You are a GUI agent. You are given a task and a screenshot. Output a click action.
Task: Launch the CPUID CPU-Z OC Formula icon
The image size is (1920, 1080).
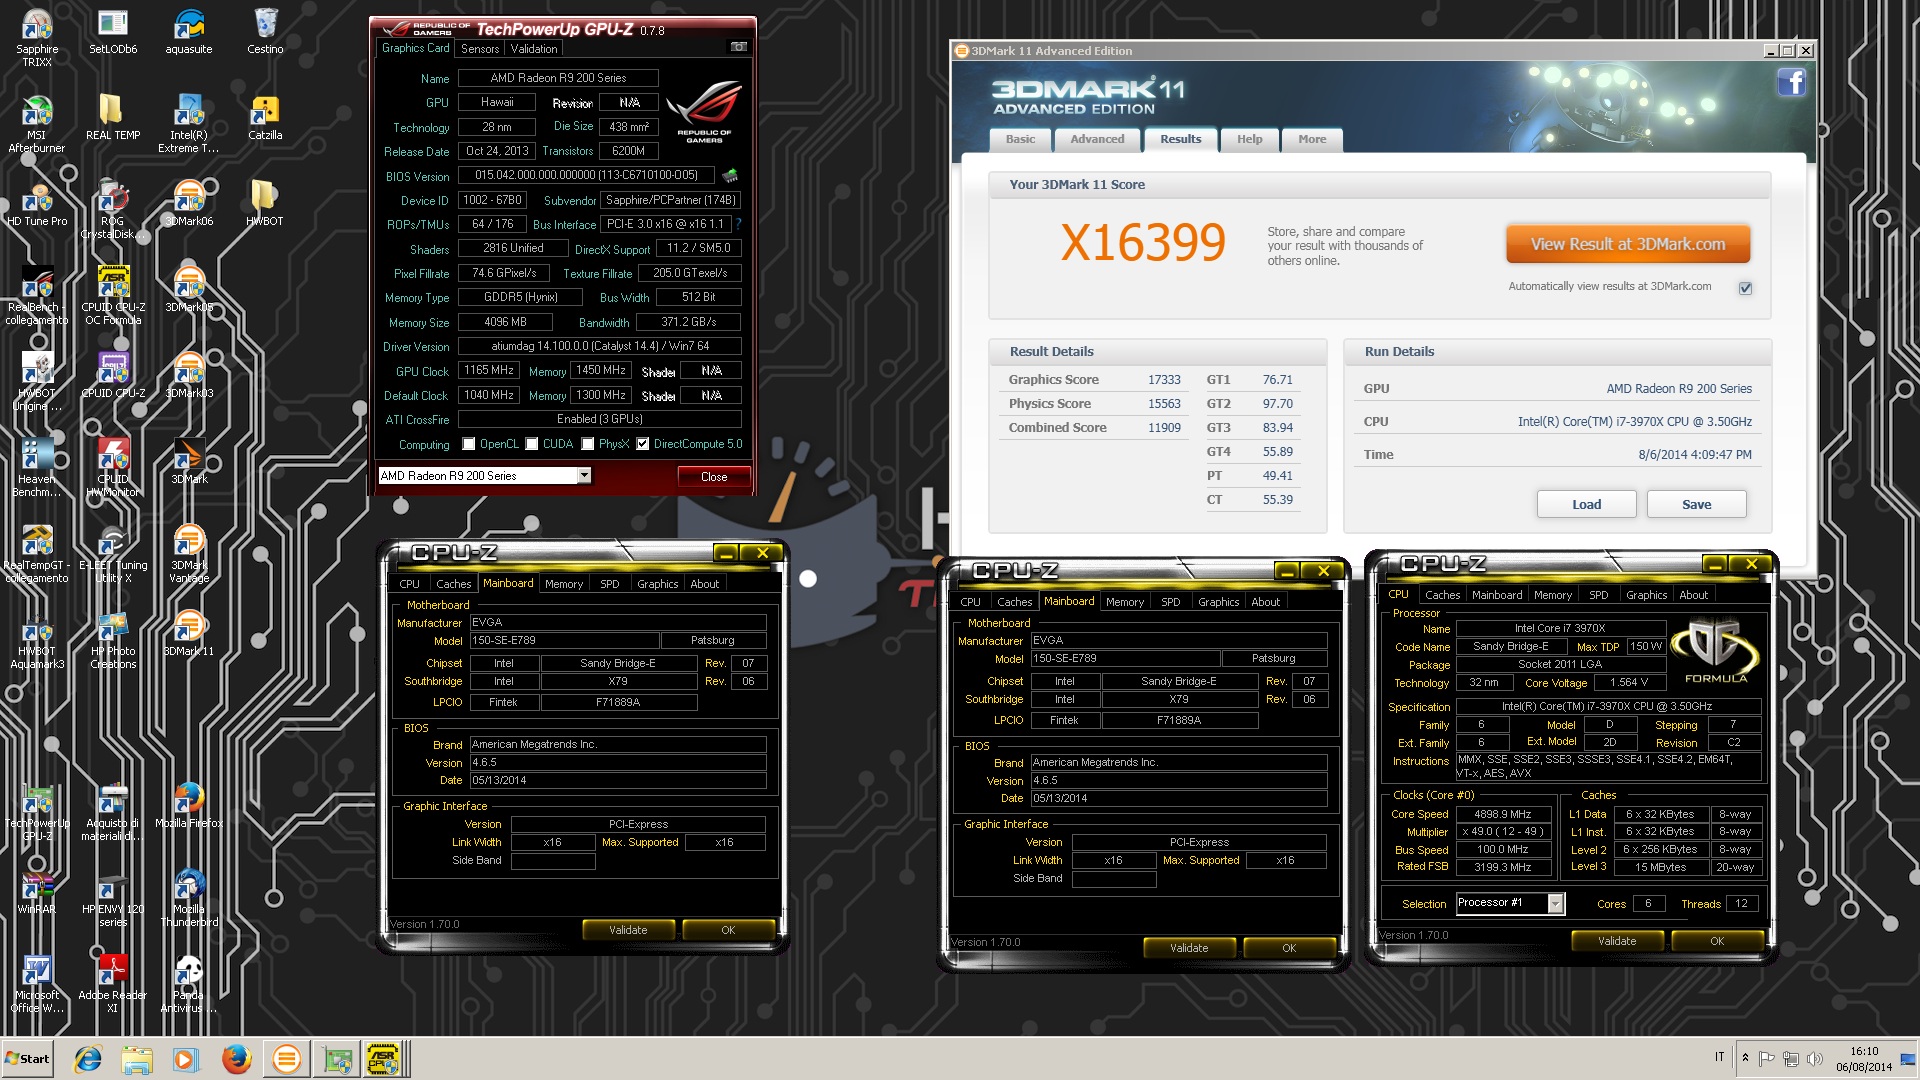(x=113, y=296)
